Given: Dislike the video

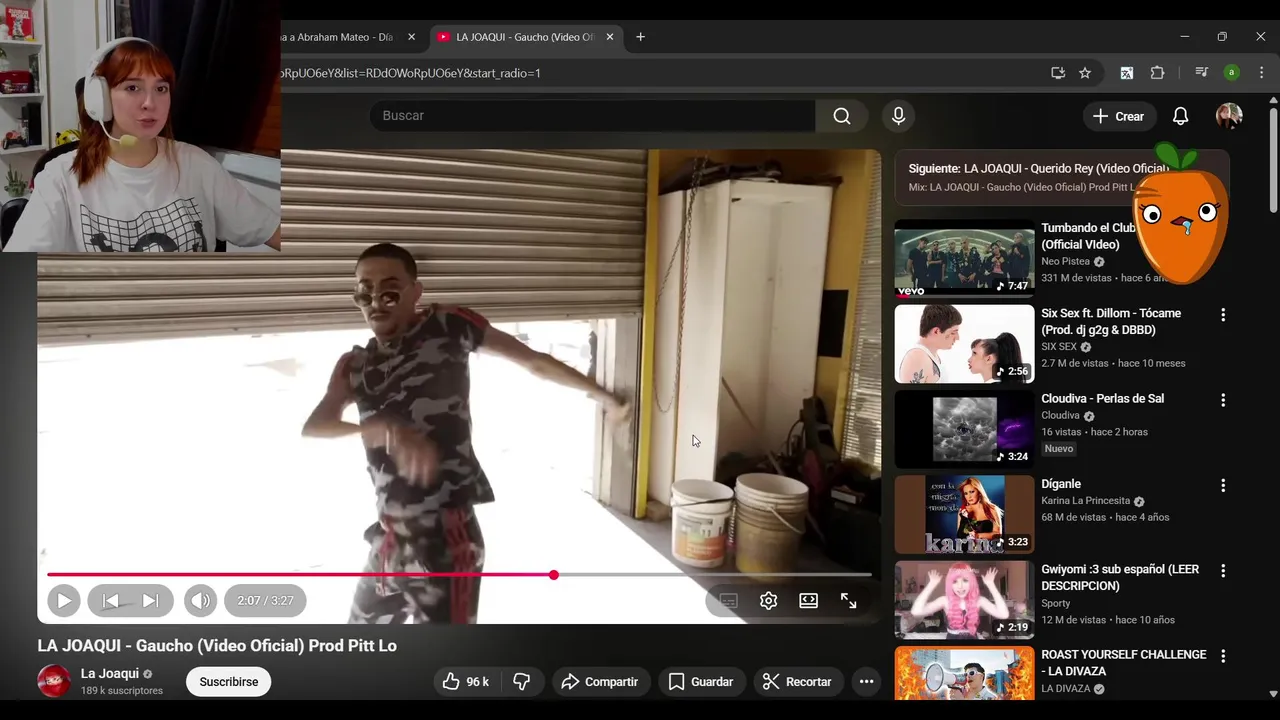Looking at the screenshot, I should pyautogui.click(x=521, y=682).
